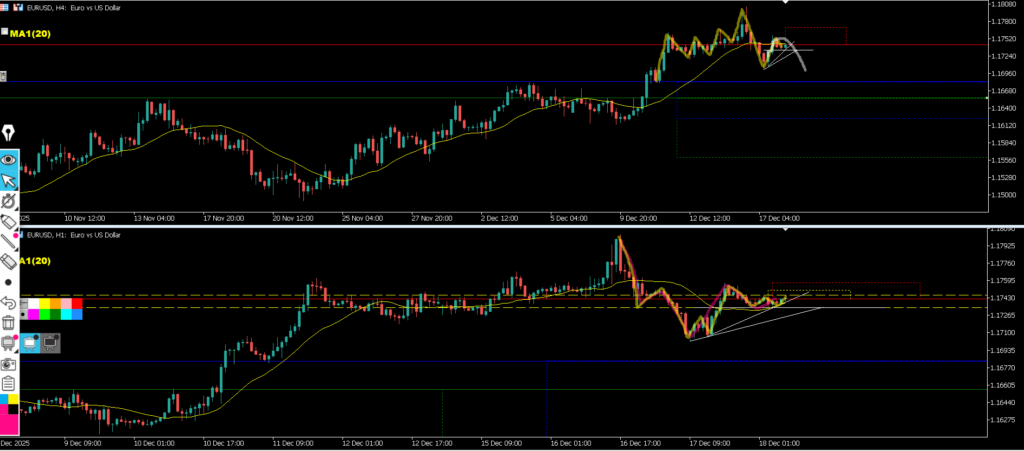Click the 18 Dec 01:00 time label
Image resolution: width=1024 pixels, height=451 pixels.
point(779,443)
